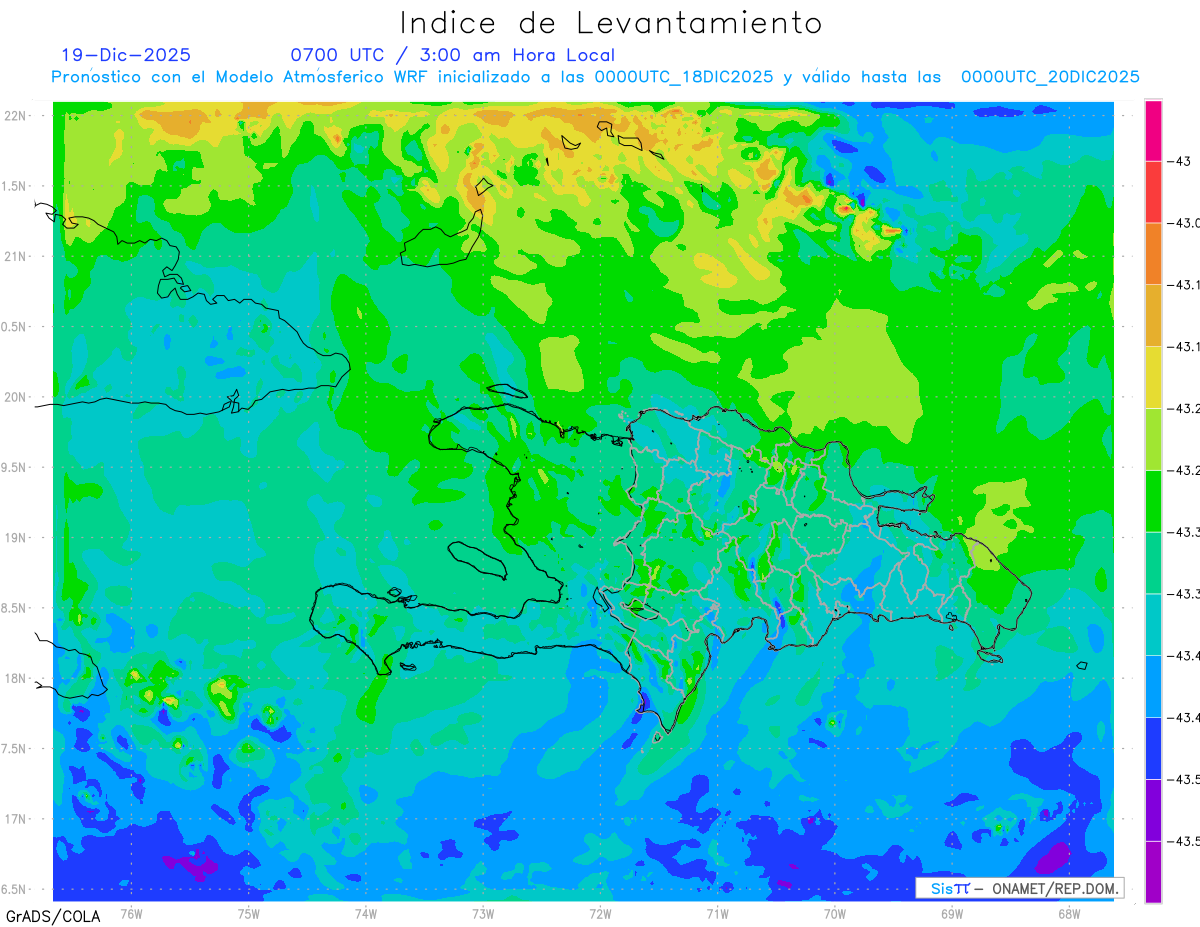Click the '-43.0' legend value
The image size is (1200, 927).
(x=1186, y=223)
